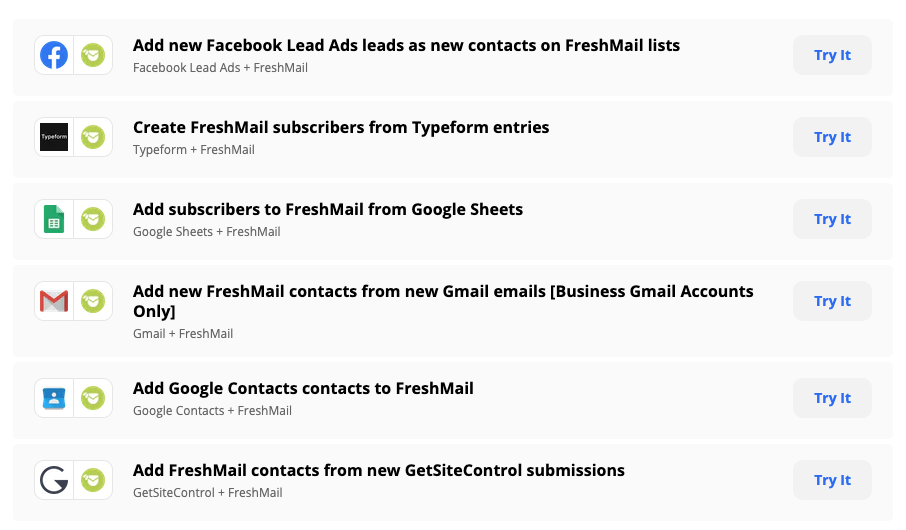The width and height of the screenshot is (906, 530).
Task: Open 'Add Google Contacts contacts to FreshMail'
Action: click(303, 388)
